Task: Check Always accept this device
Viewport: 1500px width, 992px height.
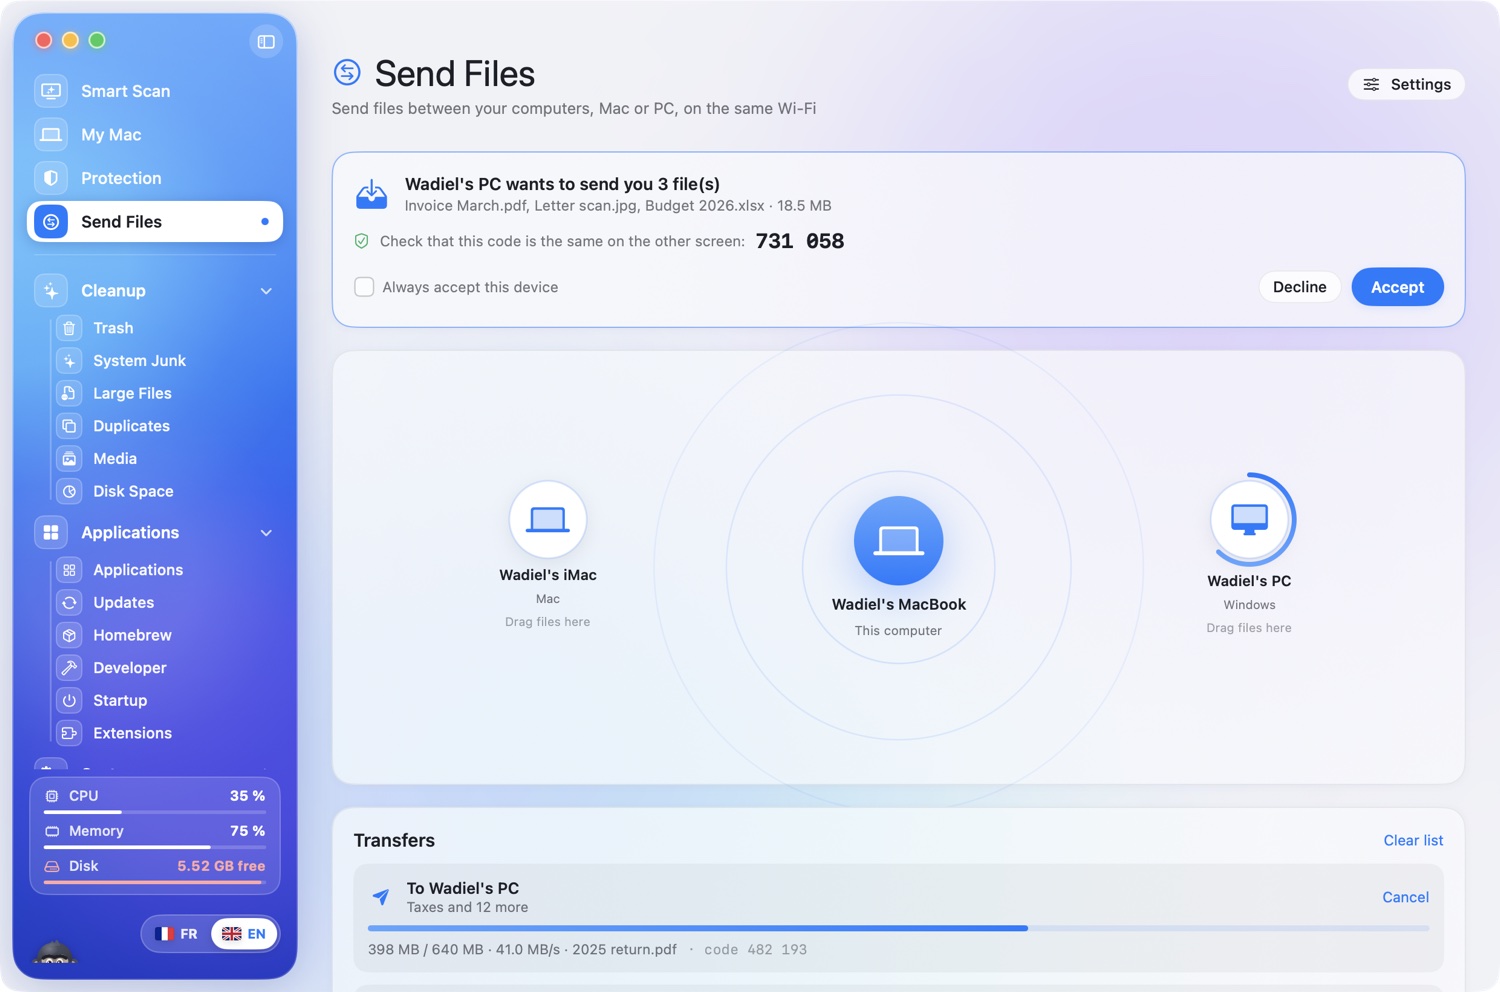Action: point(364,287)
